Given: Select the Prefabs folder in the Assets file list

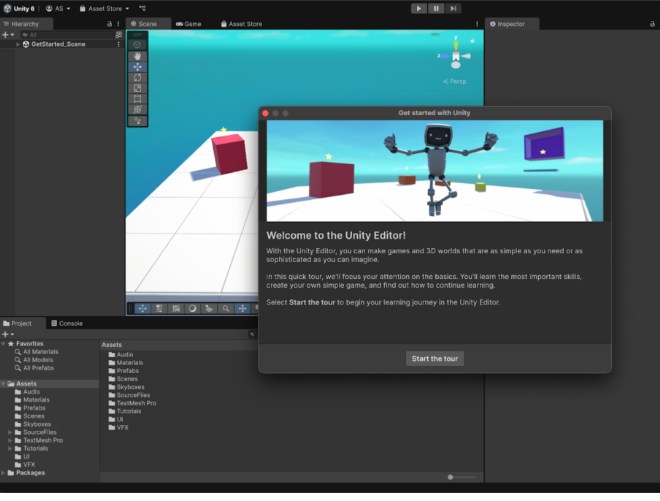Looking at the screenshot, I should 128,371.
